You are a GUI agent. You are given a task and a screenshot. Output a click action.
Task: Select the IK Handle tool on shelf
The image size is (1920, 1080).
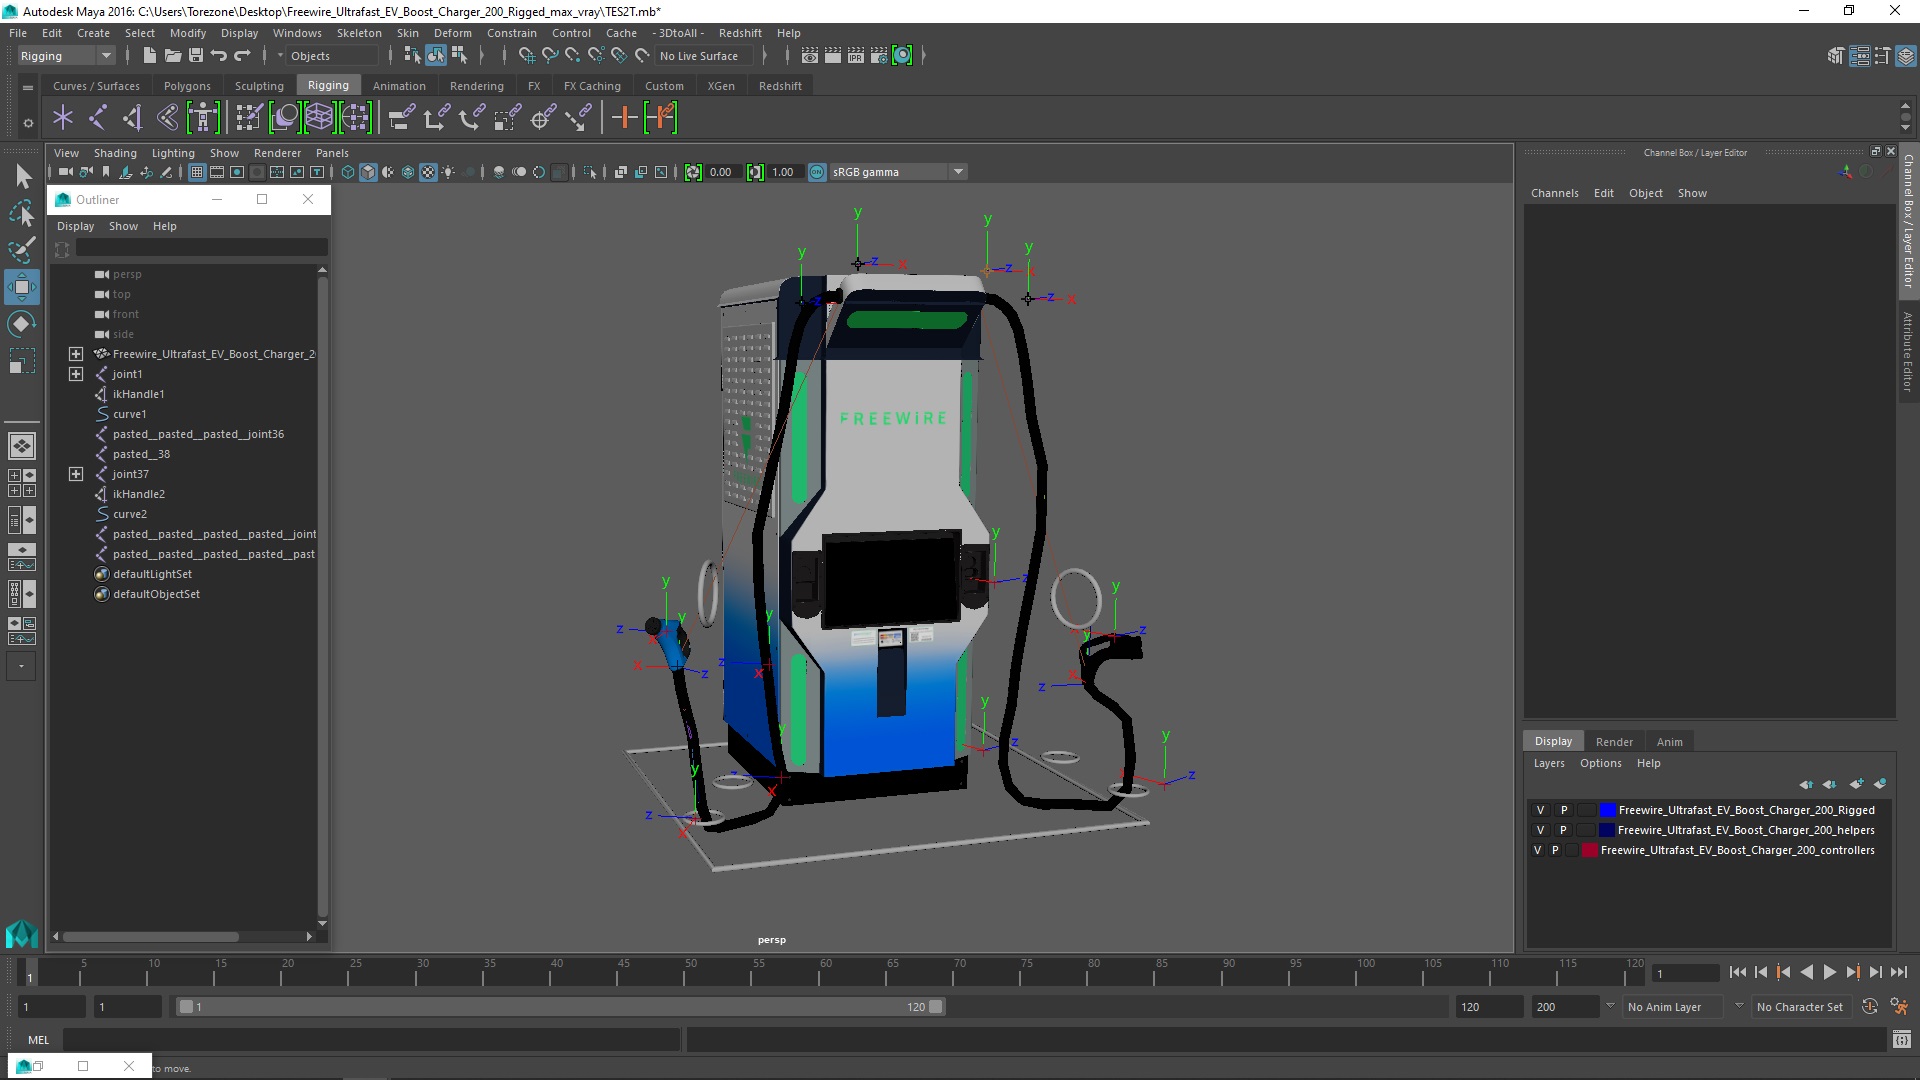[132, 118]
